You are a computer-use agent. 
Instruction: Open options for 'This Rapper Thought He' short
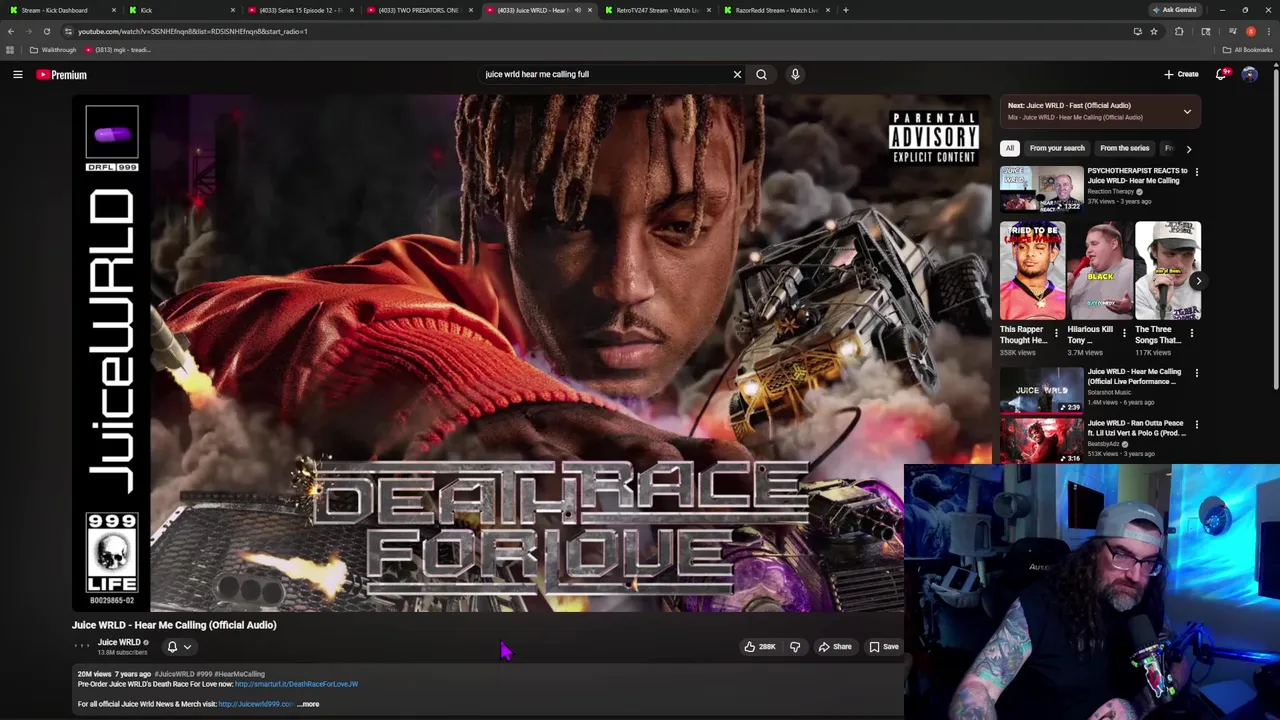[1056, 333]
